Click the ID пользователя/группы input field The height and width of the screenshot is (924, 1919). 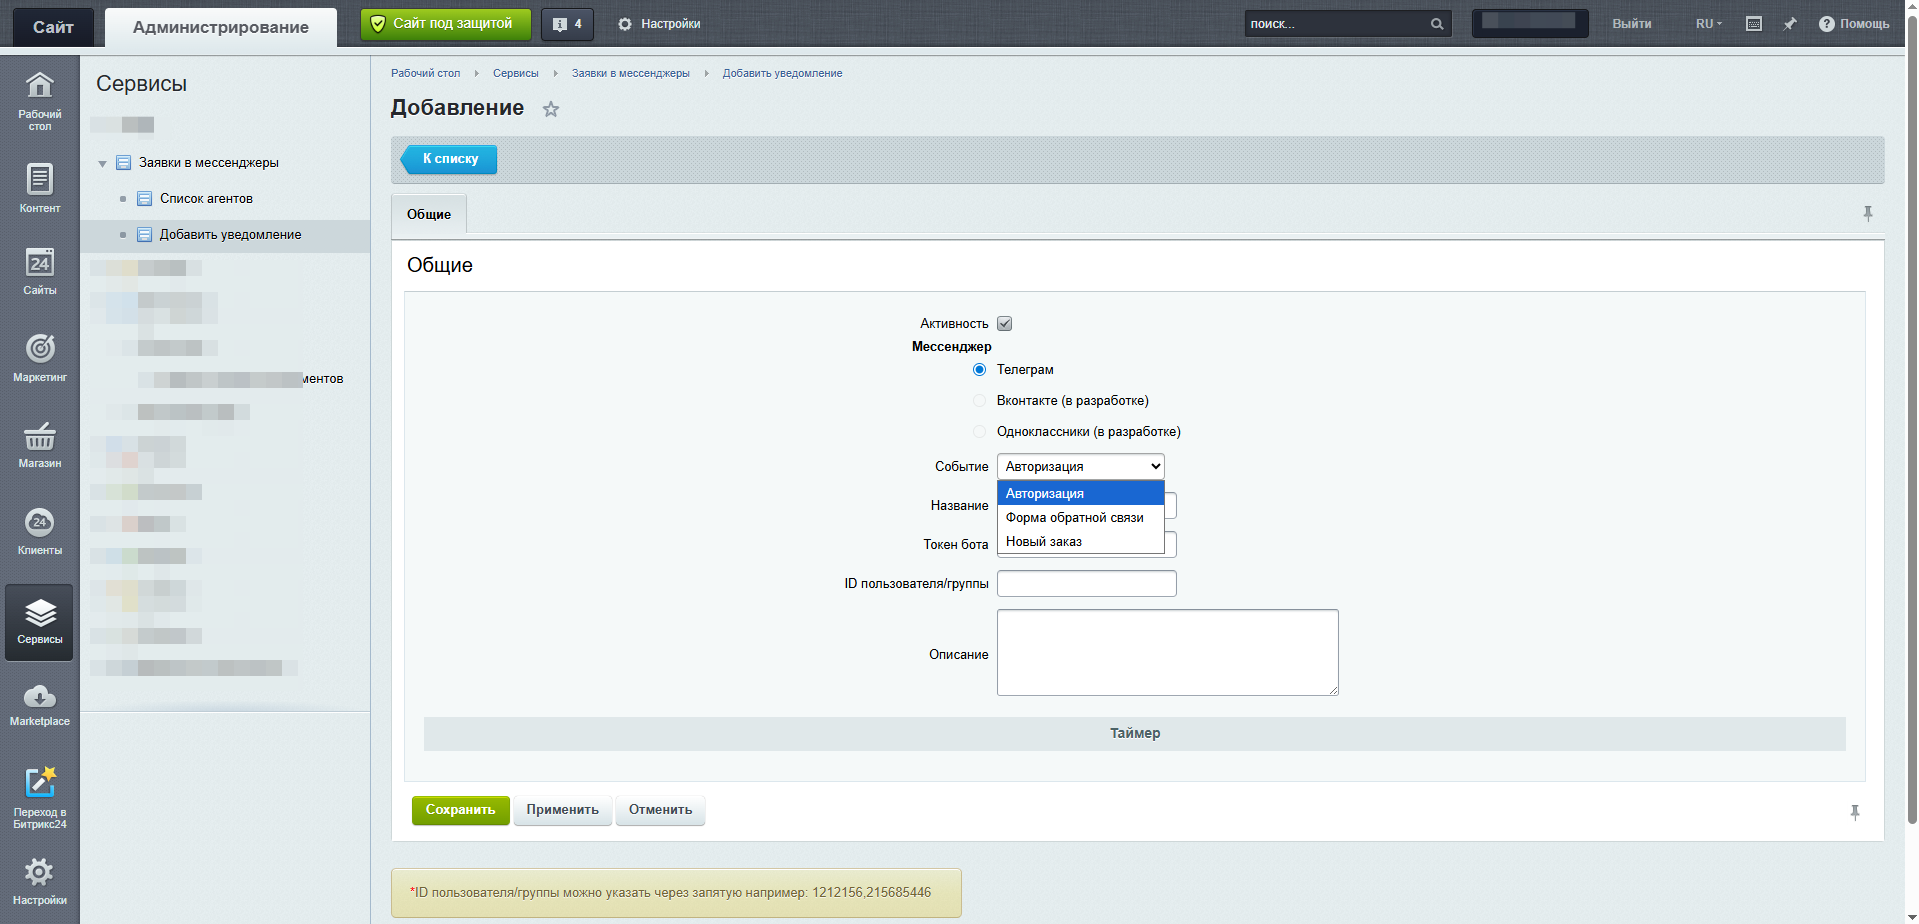pos(1086,584)
